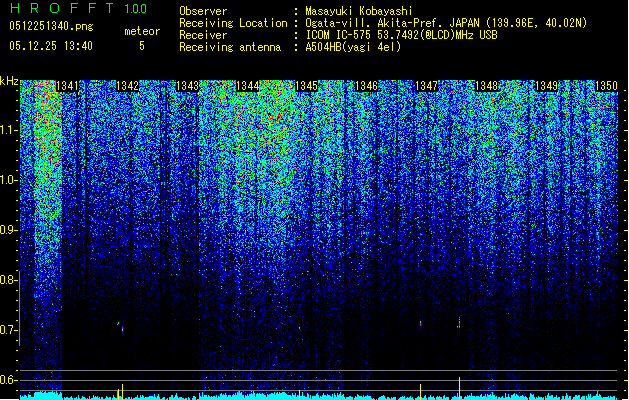
Task: Click the meteor echo just after 1342
Action: [x=120, y=327]
